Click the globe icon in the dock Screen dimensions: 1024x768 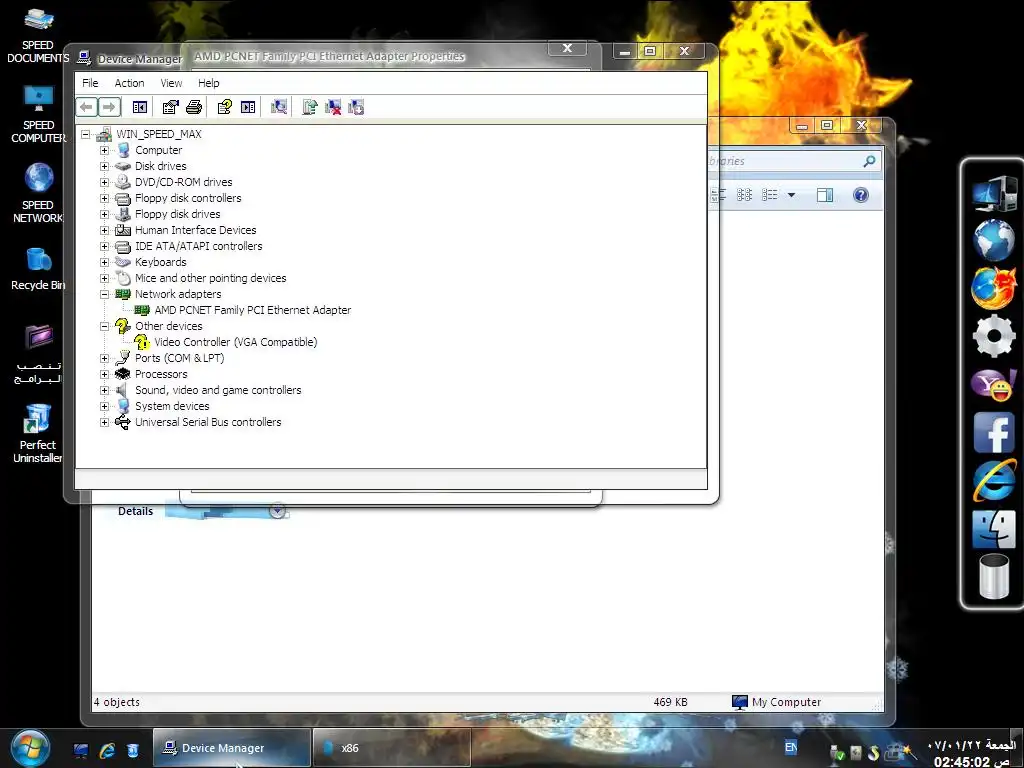coord(993,240)
